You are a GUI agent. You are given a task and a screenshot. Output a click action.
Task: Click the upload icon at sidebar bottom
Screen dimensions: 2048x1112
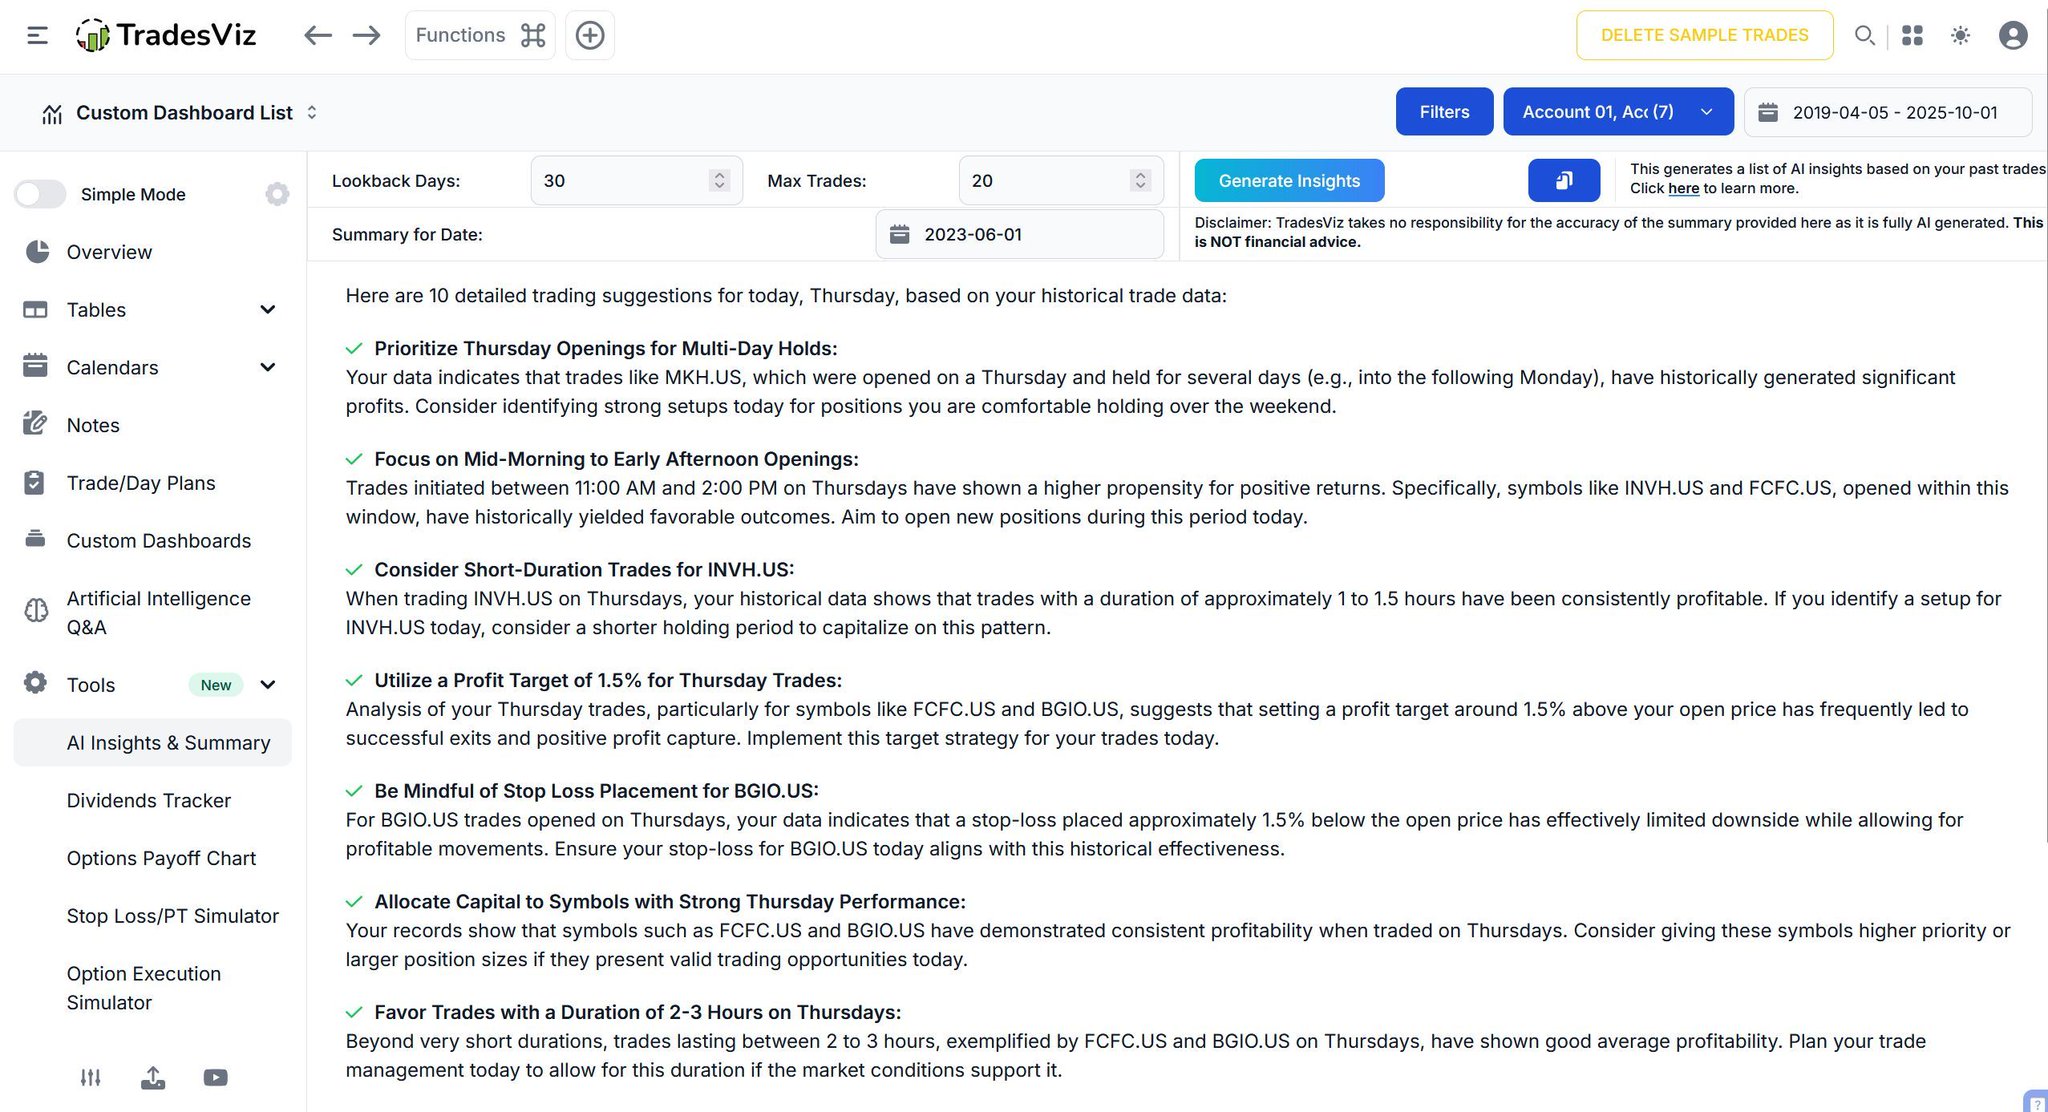(153, 1077)
